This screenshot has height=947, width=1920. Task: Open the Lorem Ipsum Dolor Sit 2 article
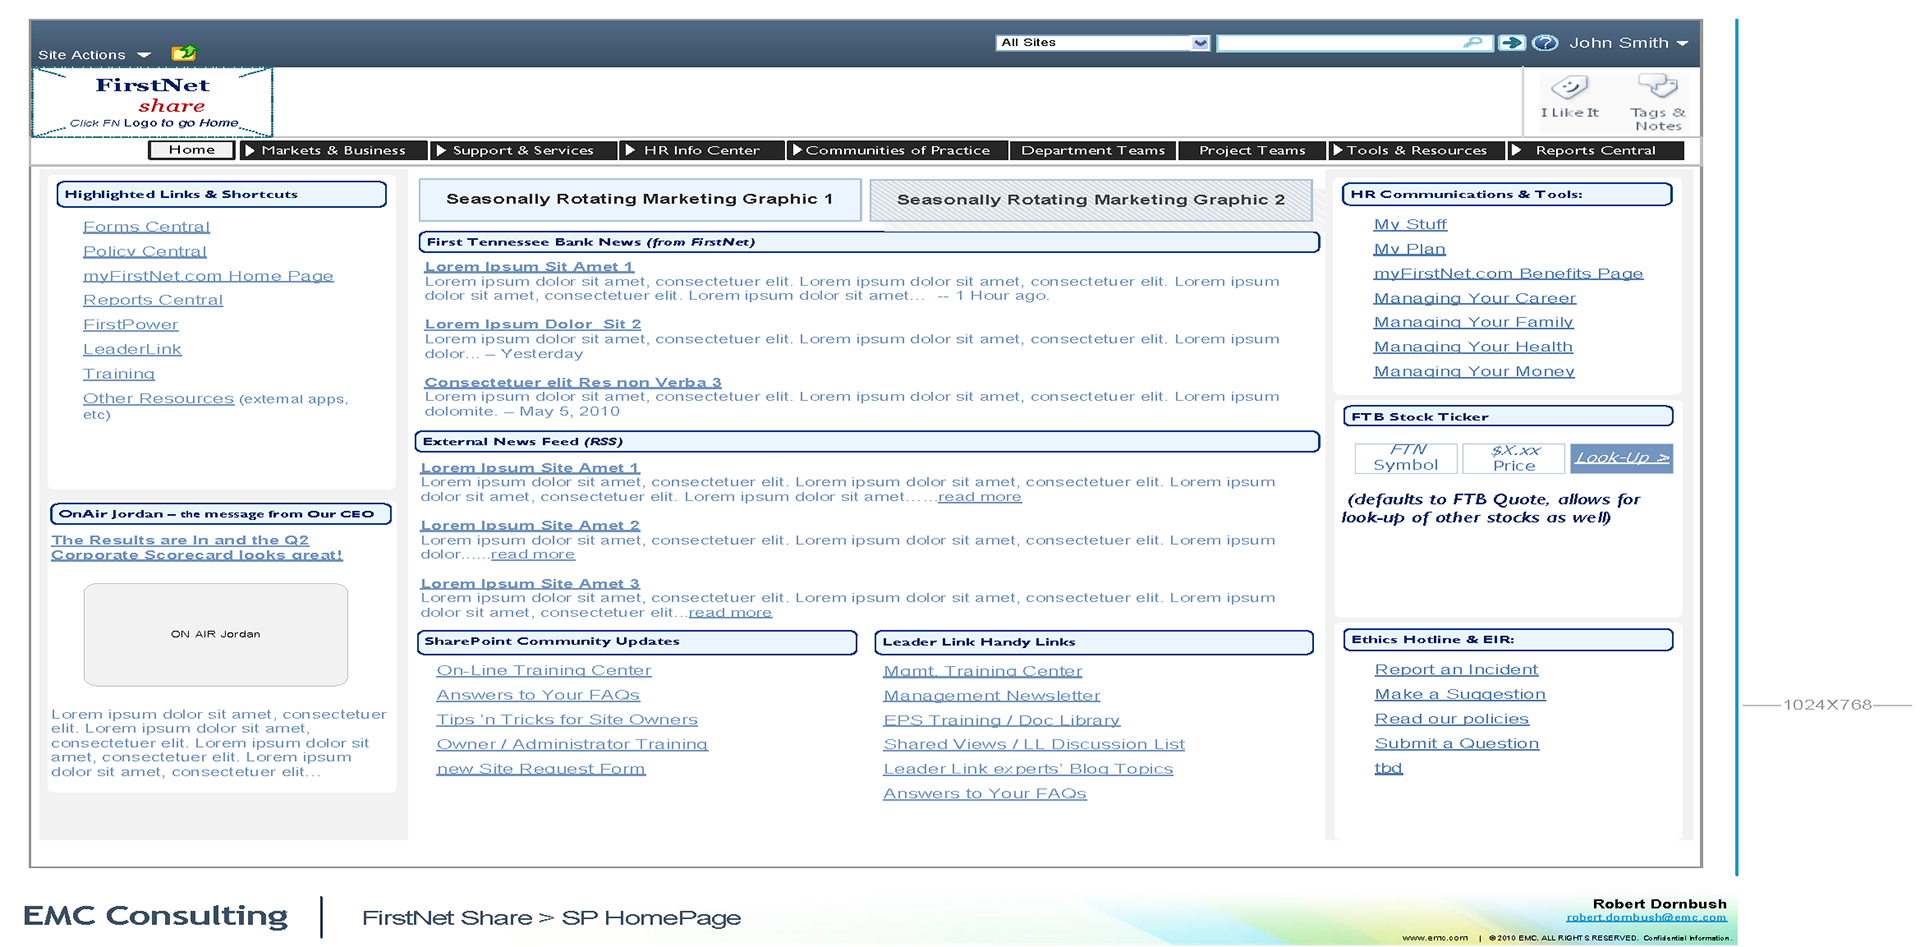point(533,324)
